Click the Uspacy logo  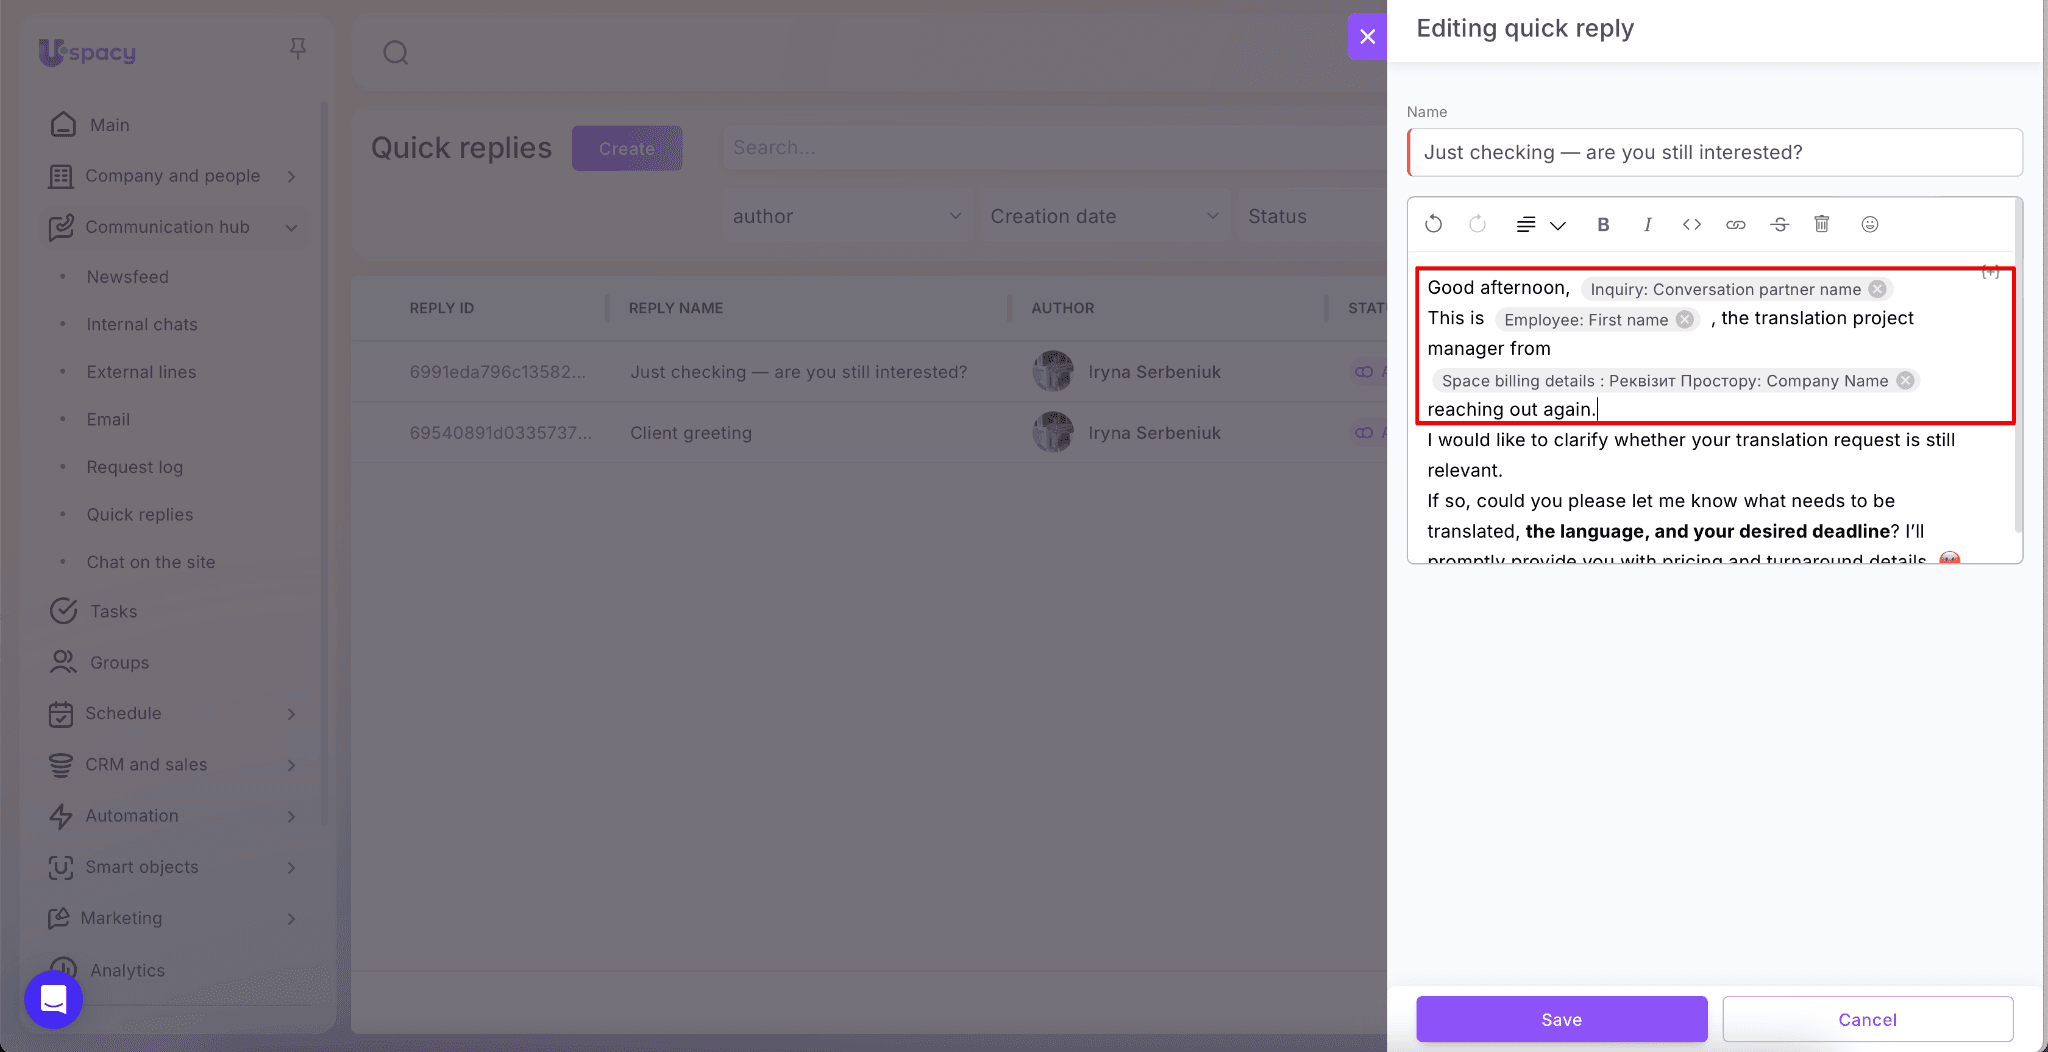click(x=87, y=52)
